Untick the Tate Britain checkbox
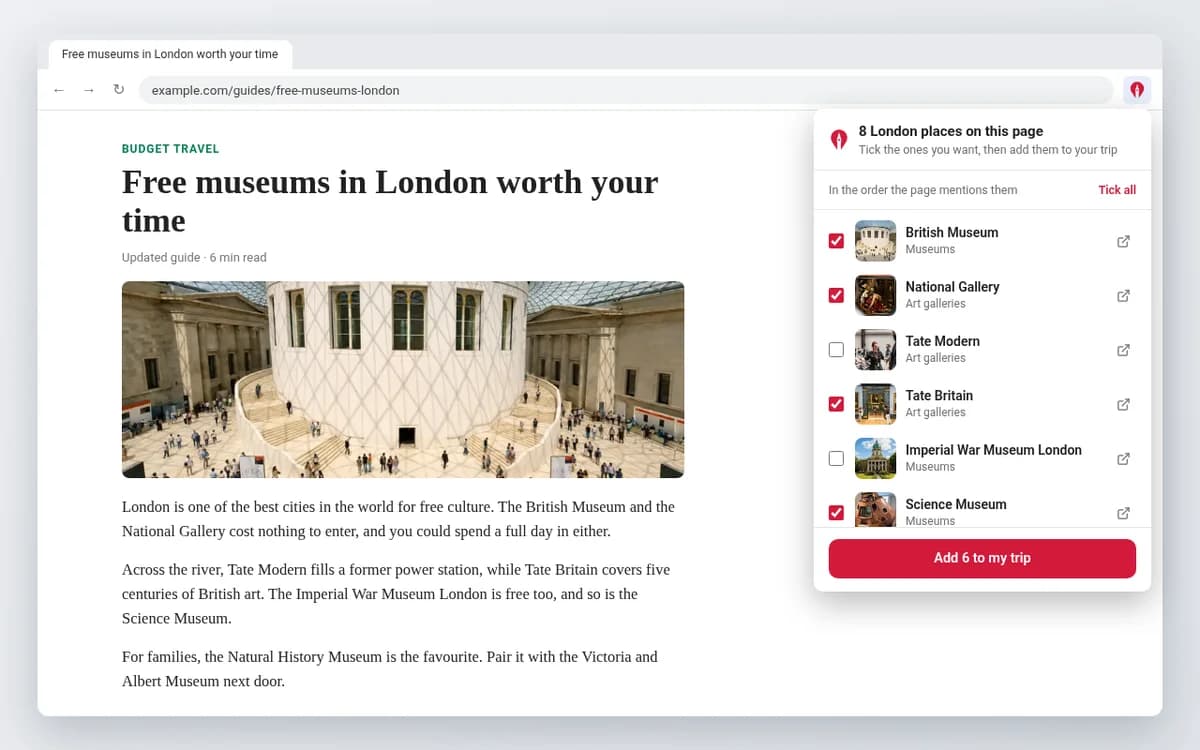 pyautogui.click(x=836, y=404)
